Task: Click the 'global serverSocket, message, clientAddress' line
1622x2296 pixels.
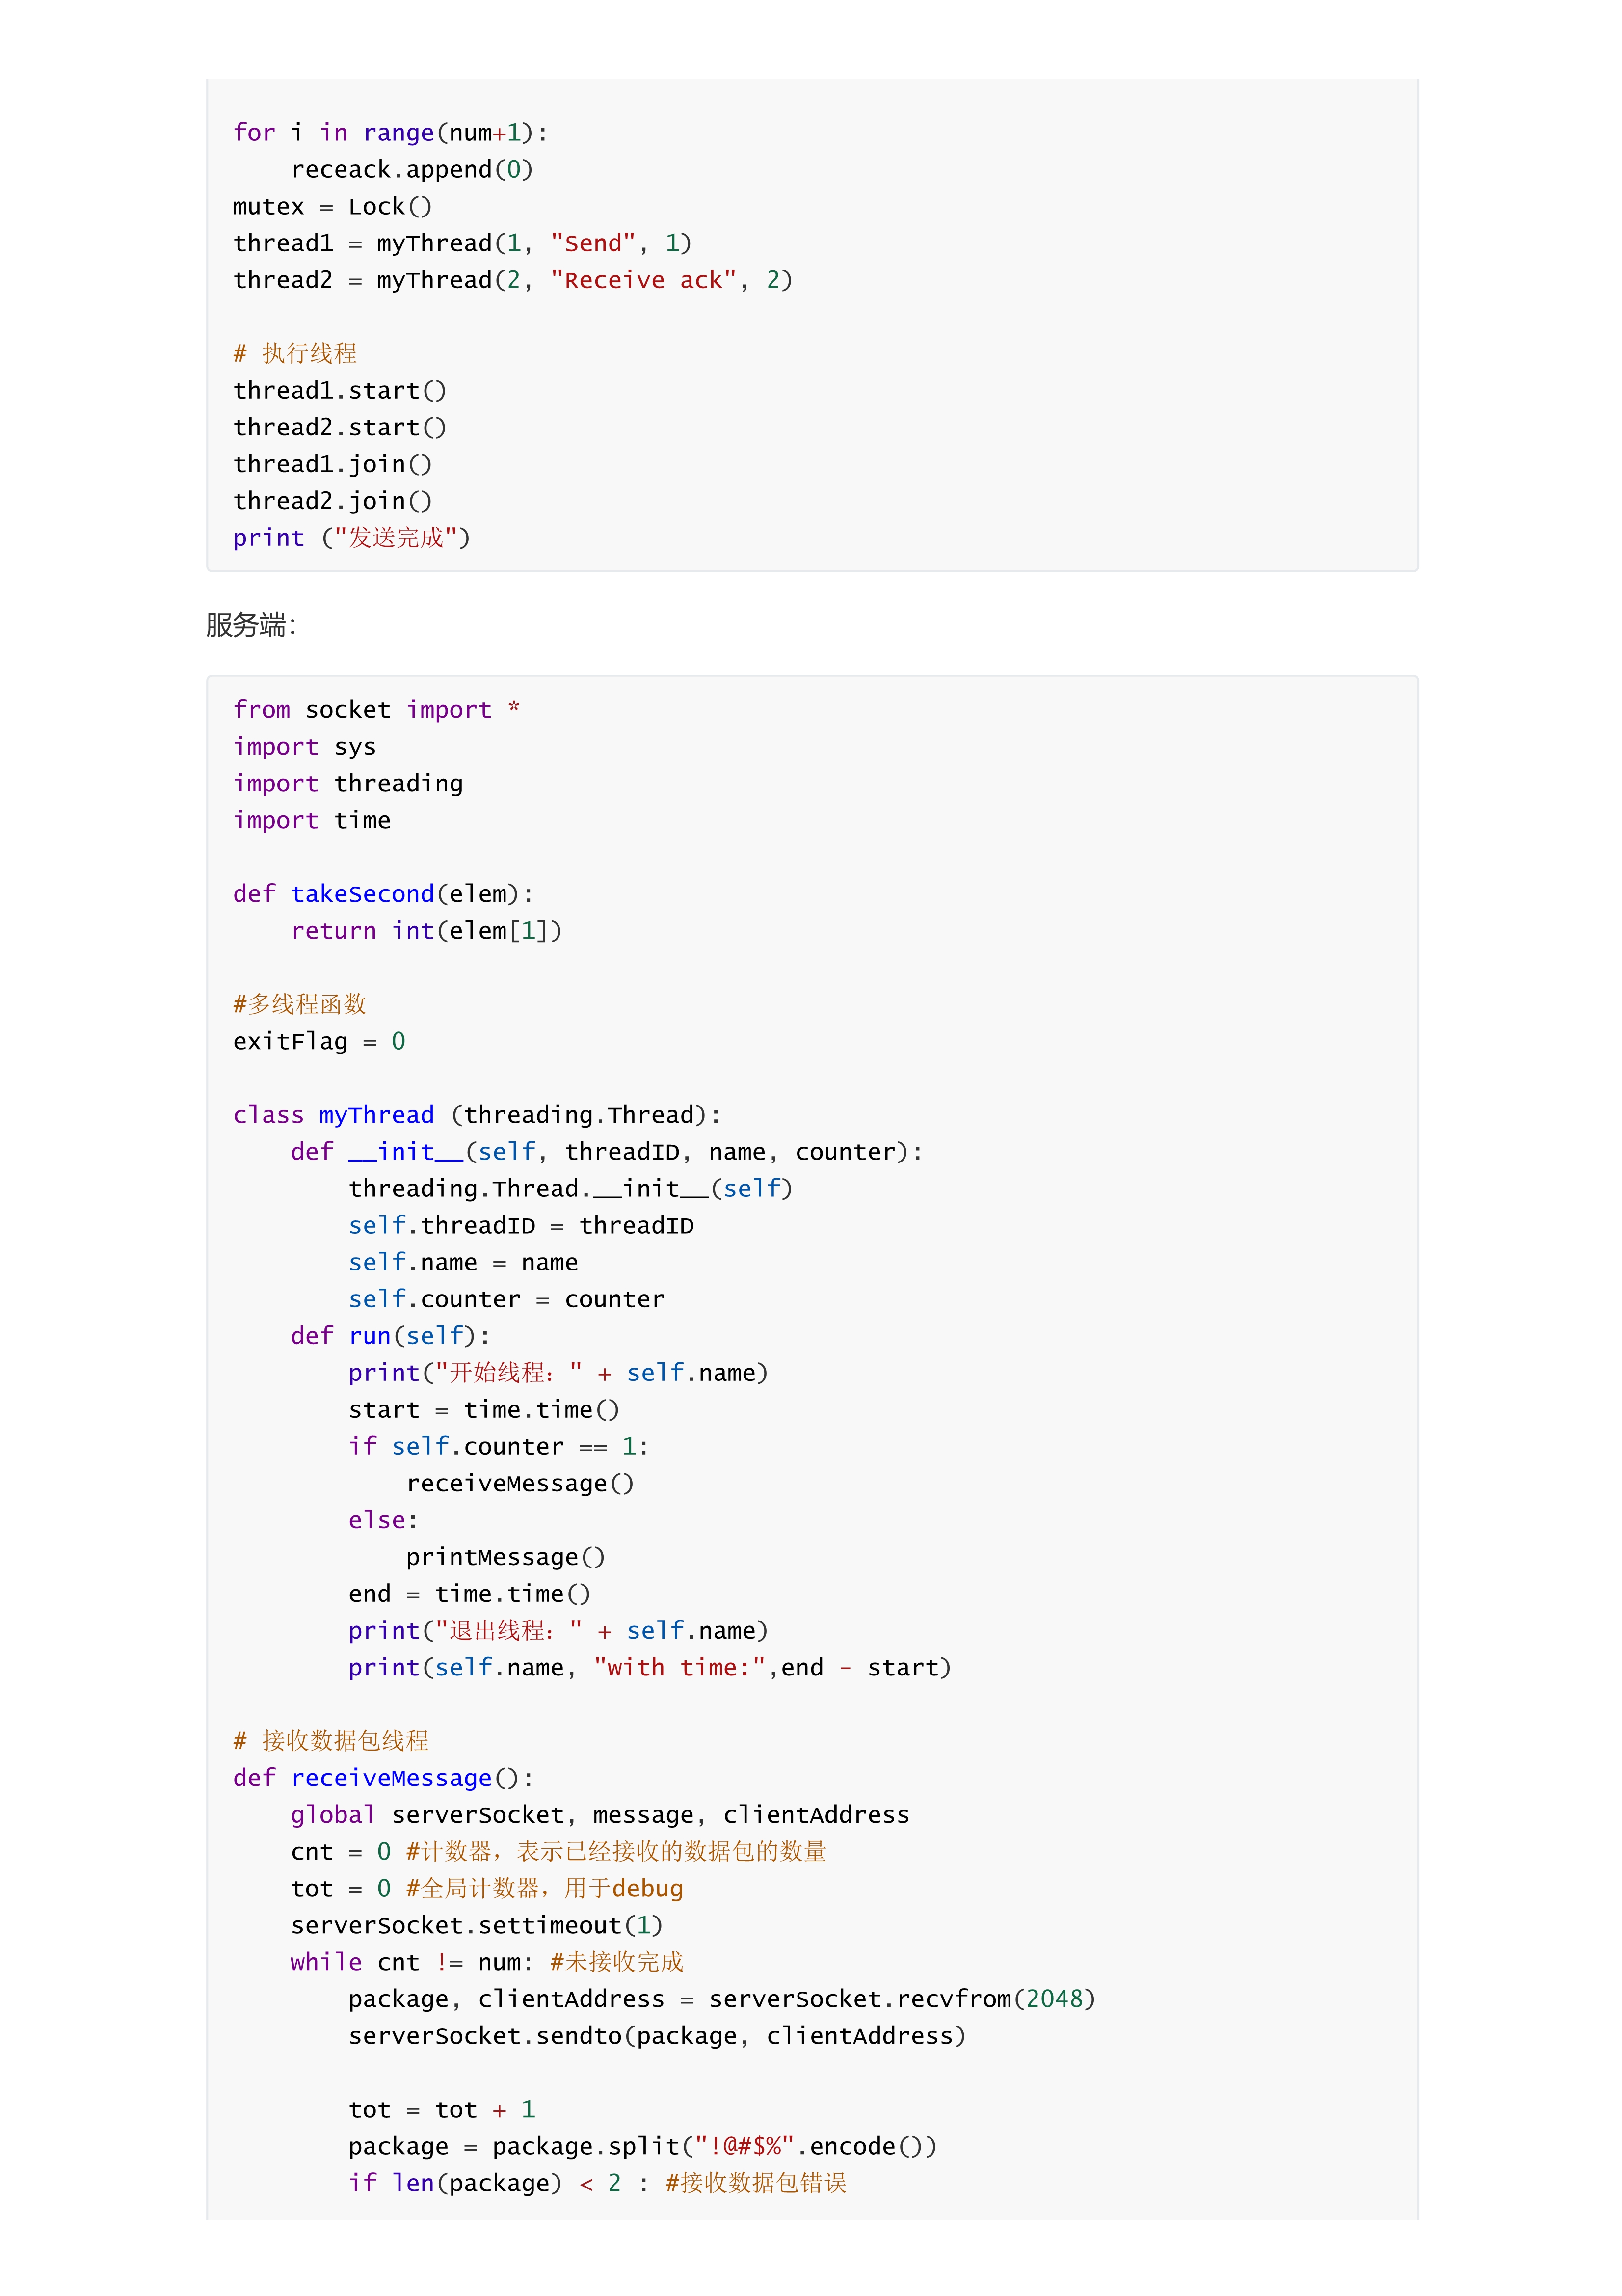Action: [600, 1816]
